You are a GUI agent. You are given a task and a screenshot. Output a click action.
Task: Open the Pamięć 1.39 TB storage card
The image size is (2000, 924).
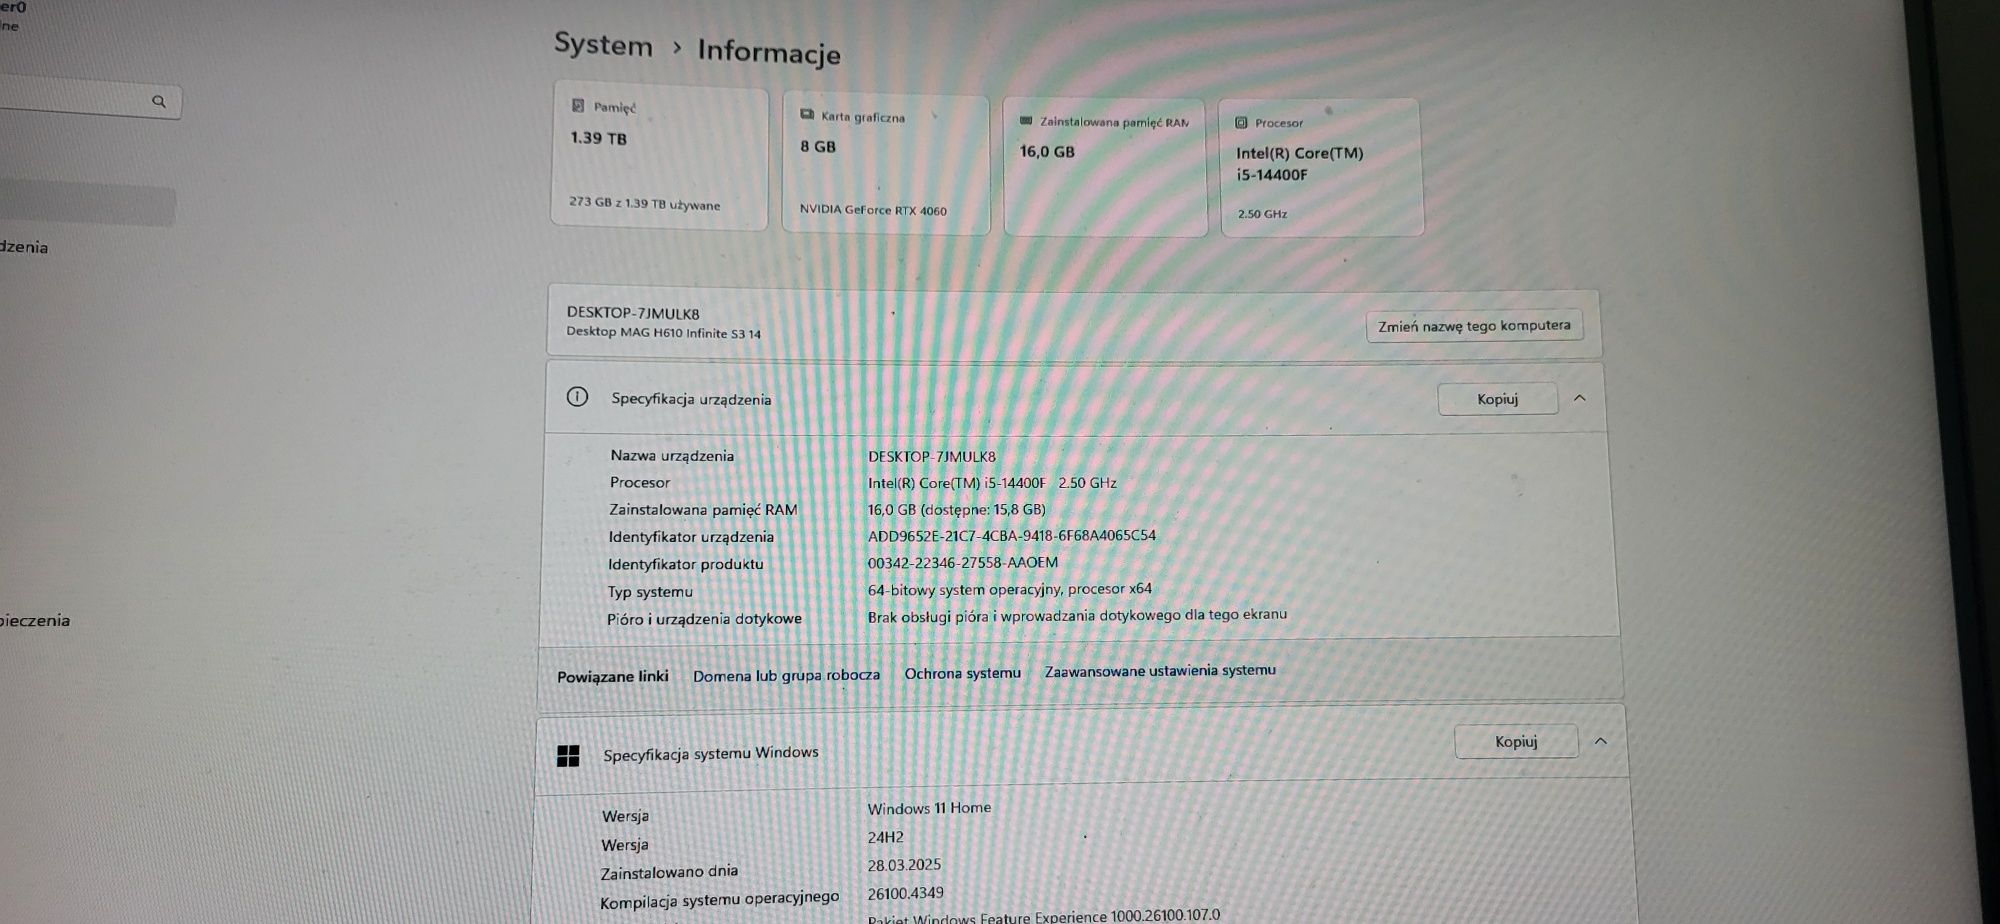pos(659,157)
